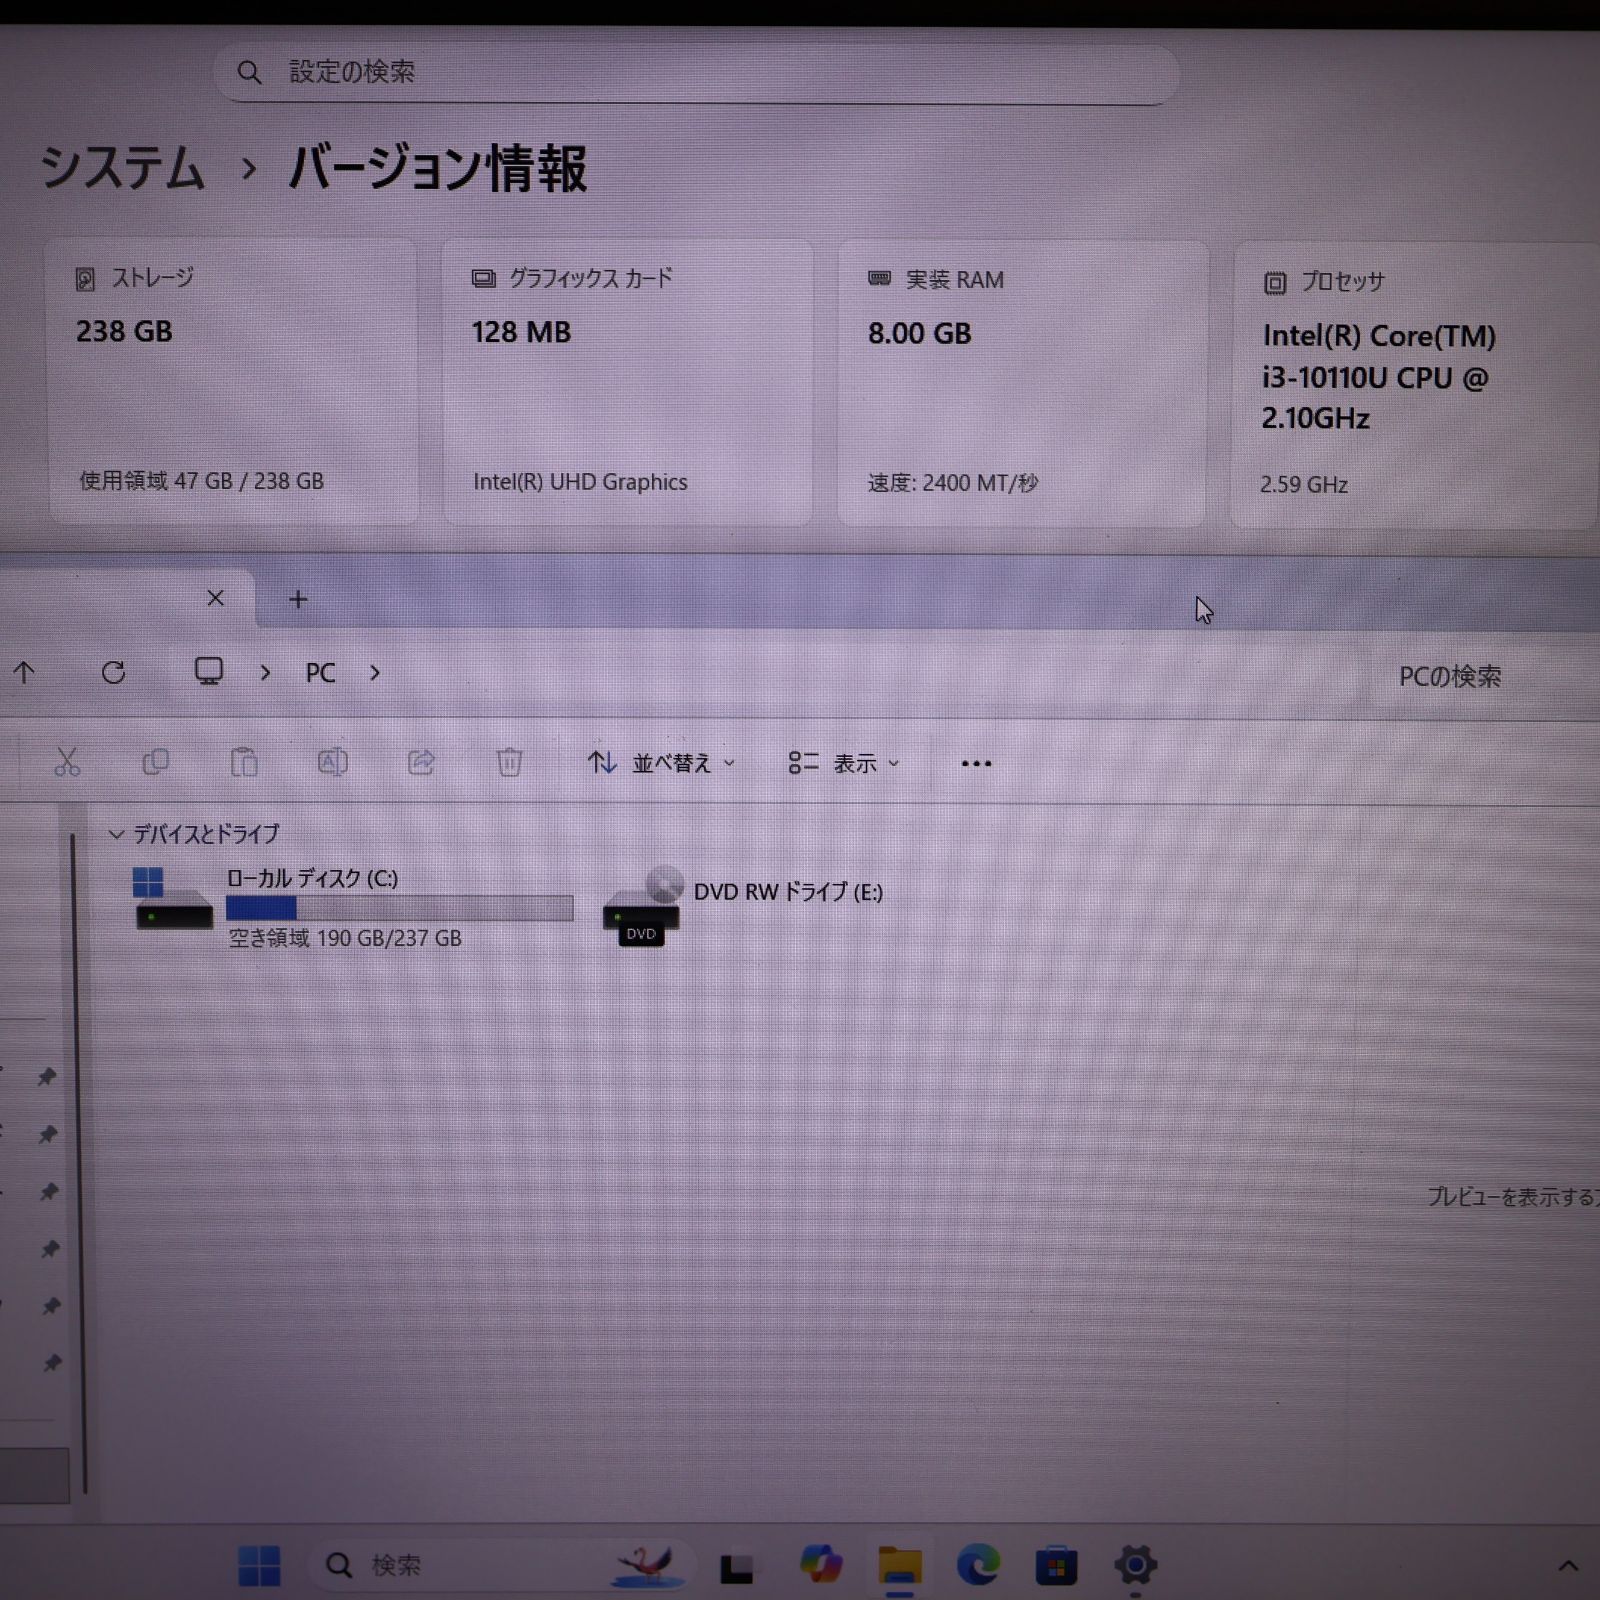Click the Copy icon in toolbar

[155, 762]
